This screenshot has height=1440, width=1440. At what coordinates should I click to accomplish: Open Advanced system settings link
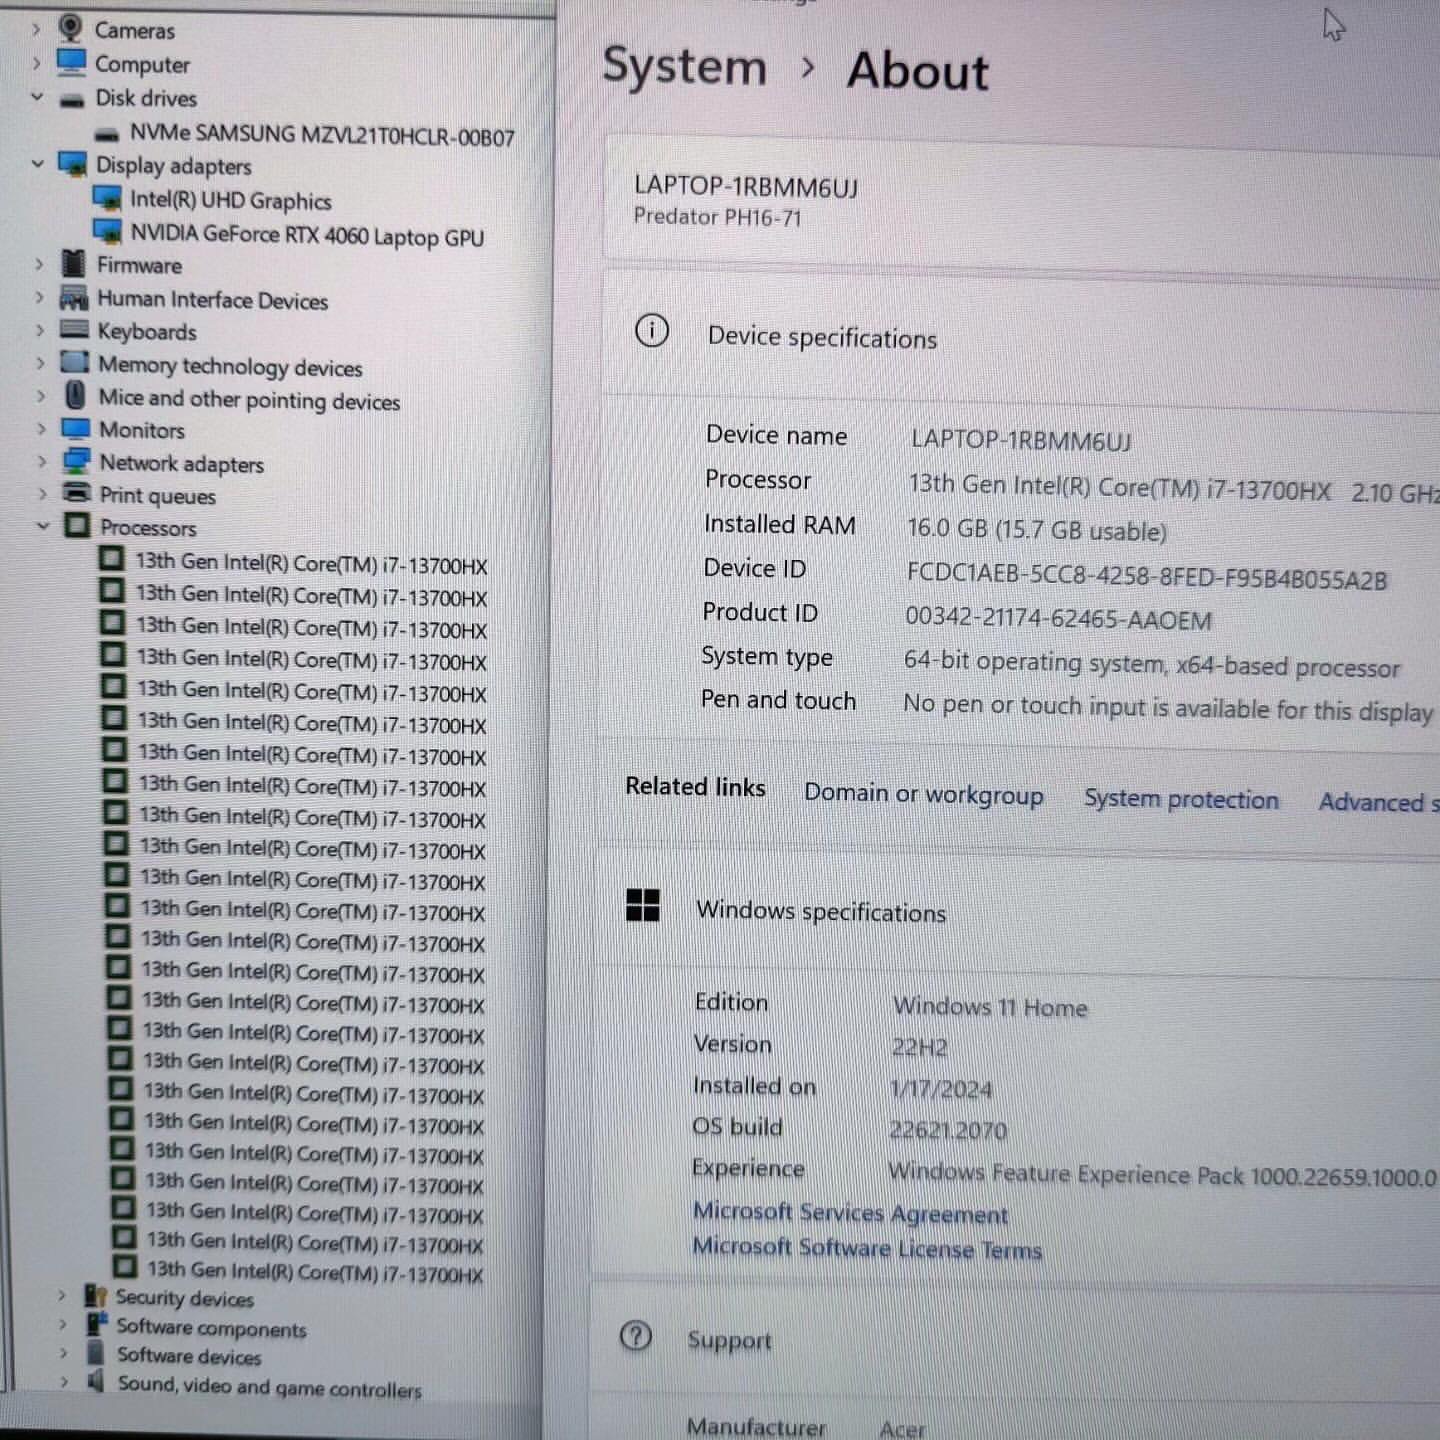[1379, 802]
